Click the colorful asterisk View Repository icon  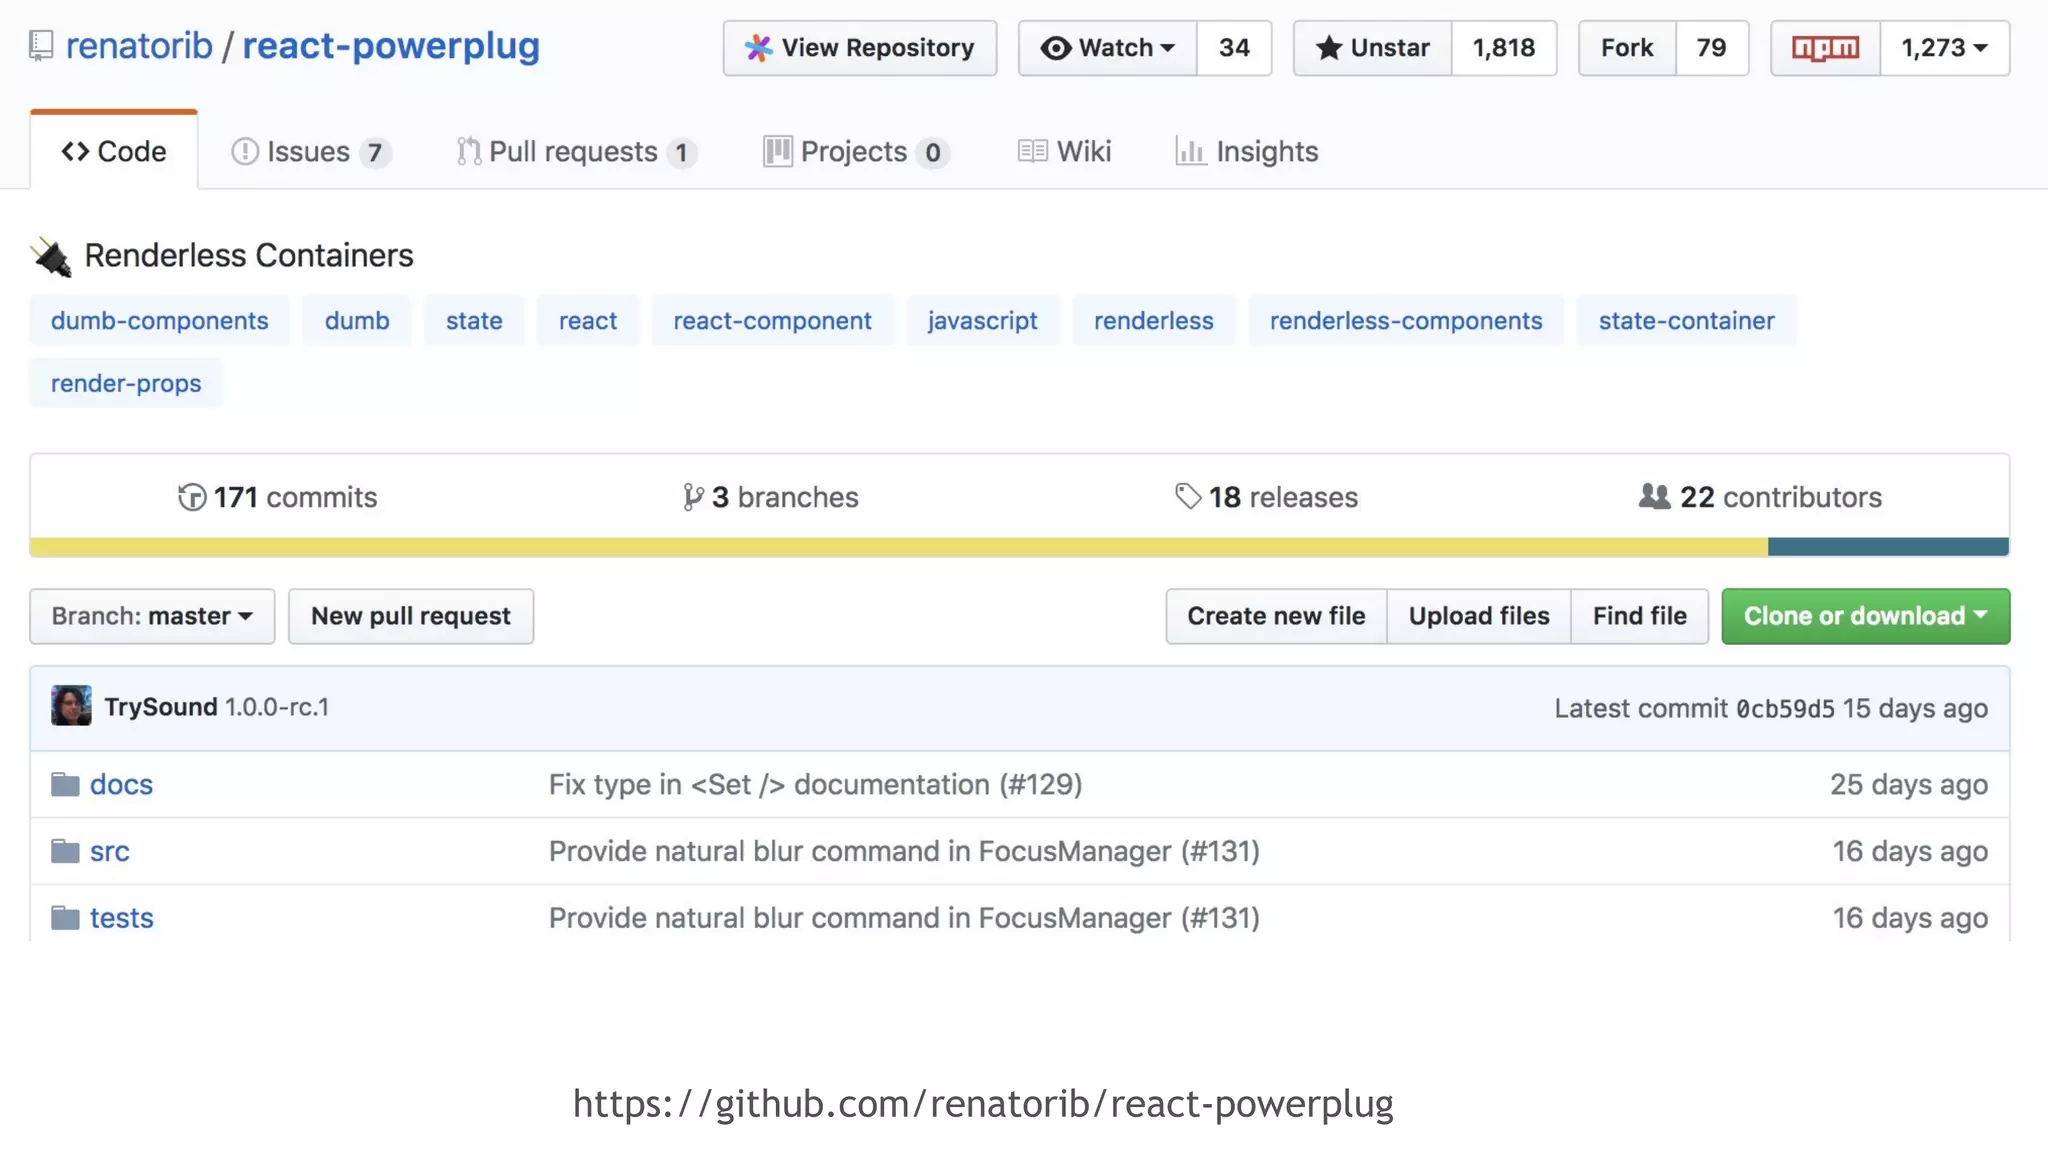[x=759, y=48]
